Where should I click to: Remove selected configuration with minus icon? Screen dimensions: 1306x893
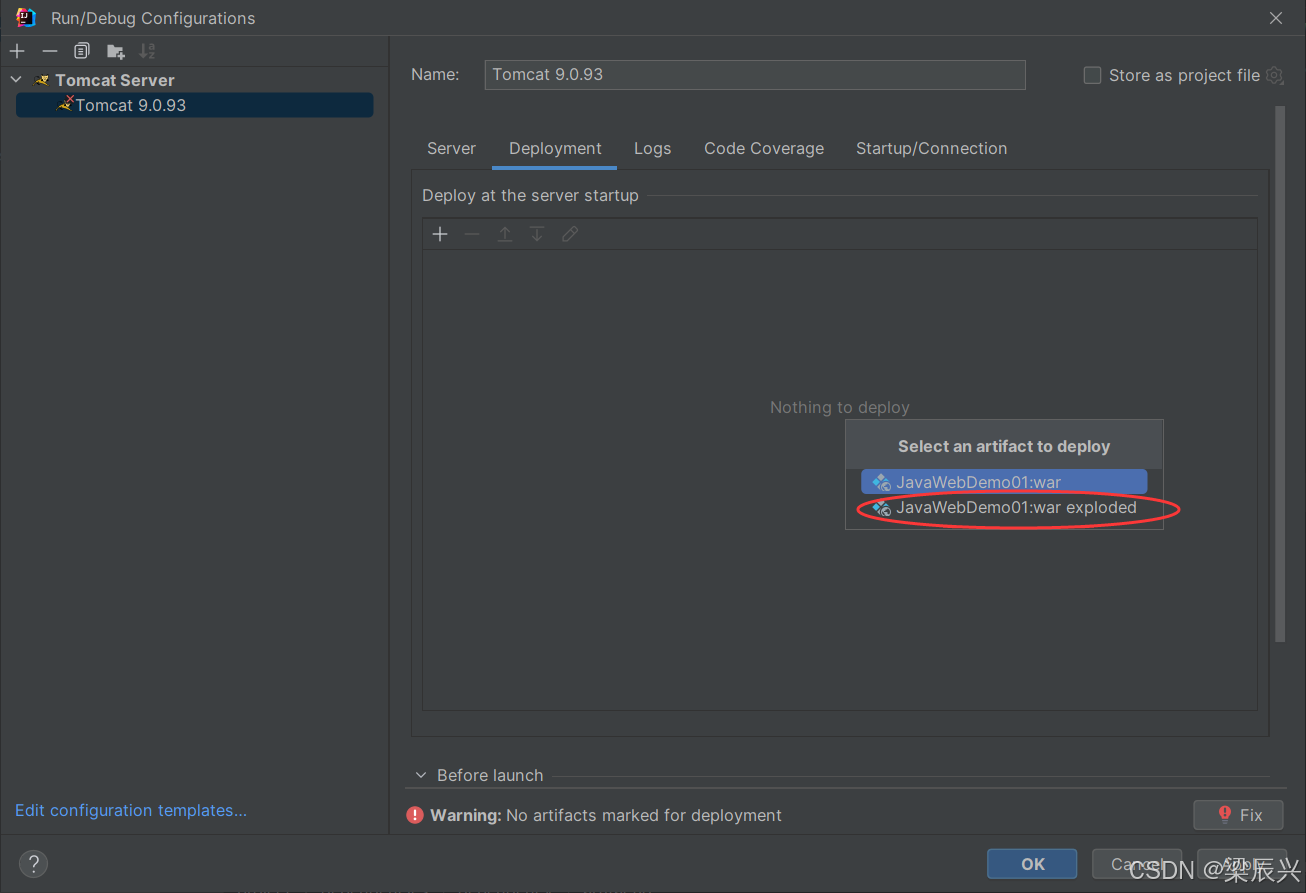(50, 51)
